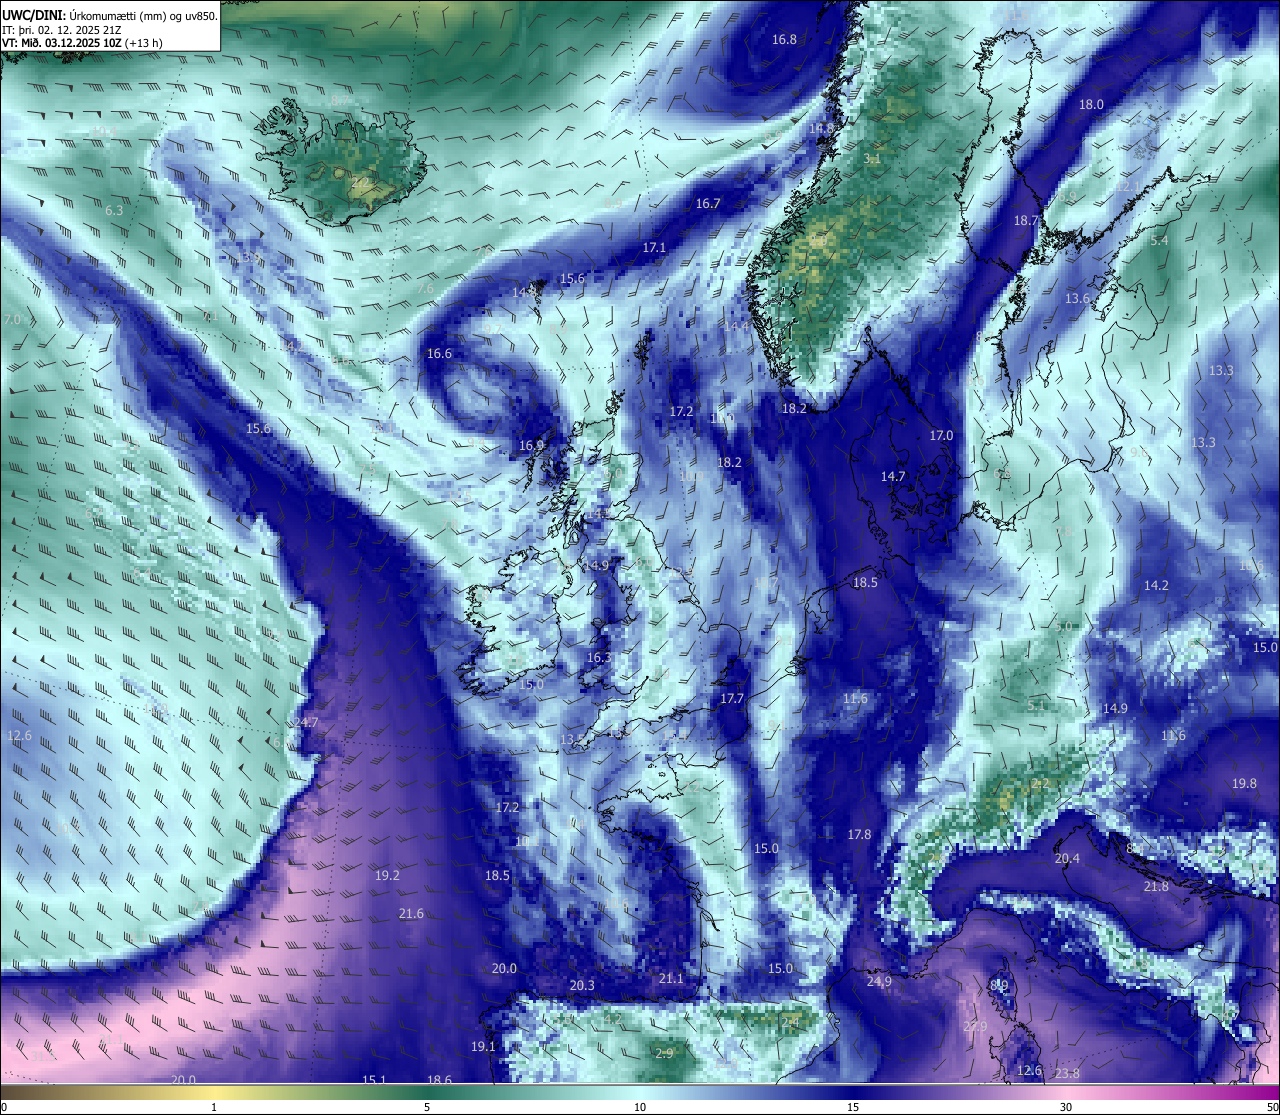The image size is (1280, 1115).
Task: Click the 22.9 value label
Action: pos(975,1027)
